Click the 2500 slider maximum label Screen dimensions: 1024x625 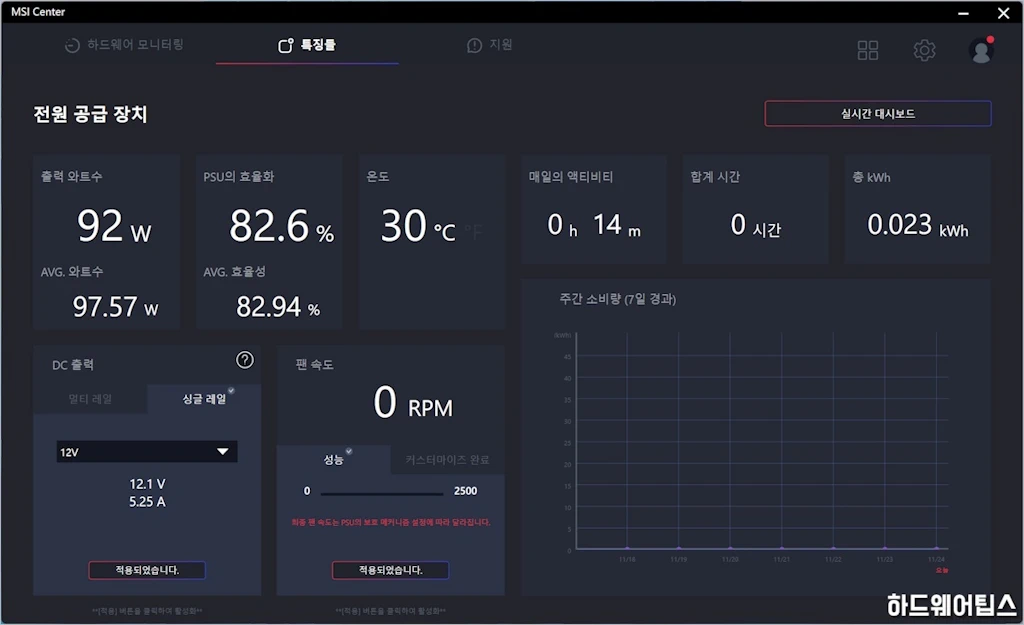click(x=466, y=491)
